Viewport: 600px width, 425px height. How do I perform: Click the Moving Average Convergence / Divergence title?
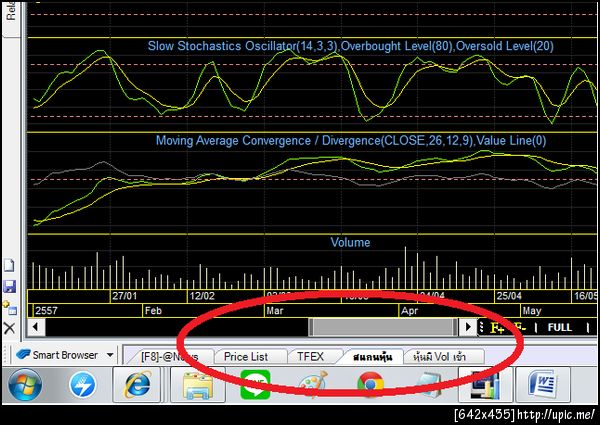click(x=351, y=140)
